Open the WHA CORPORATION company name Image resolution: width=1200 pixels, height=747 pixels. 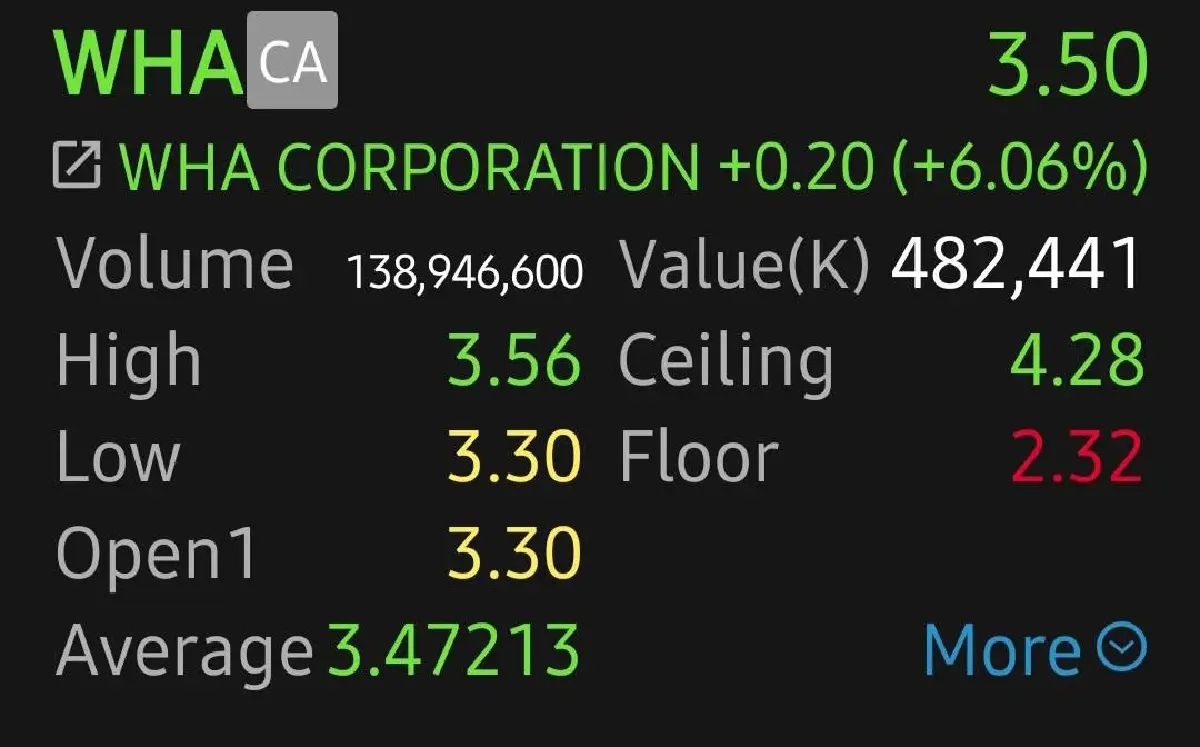[409, 167]
